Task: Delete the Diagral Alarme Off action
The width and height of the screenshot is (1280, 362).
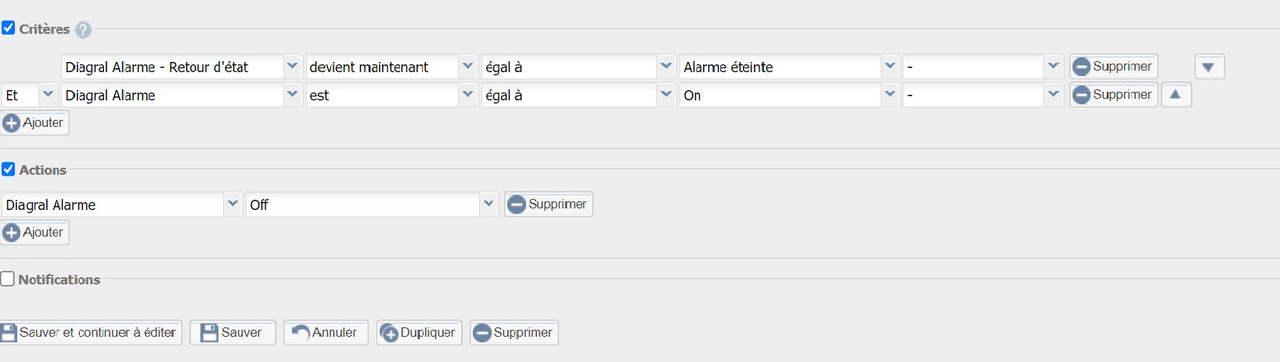Action: (x=548, y=204)
